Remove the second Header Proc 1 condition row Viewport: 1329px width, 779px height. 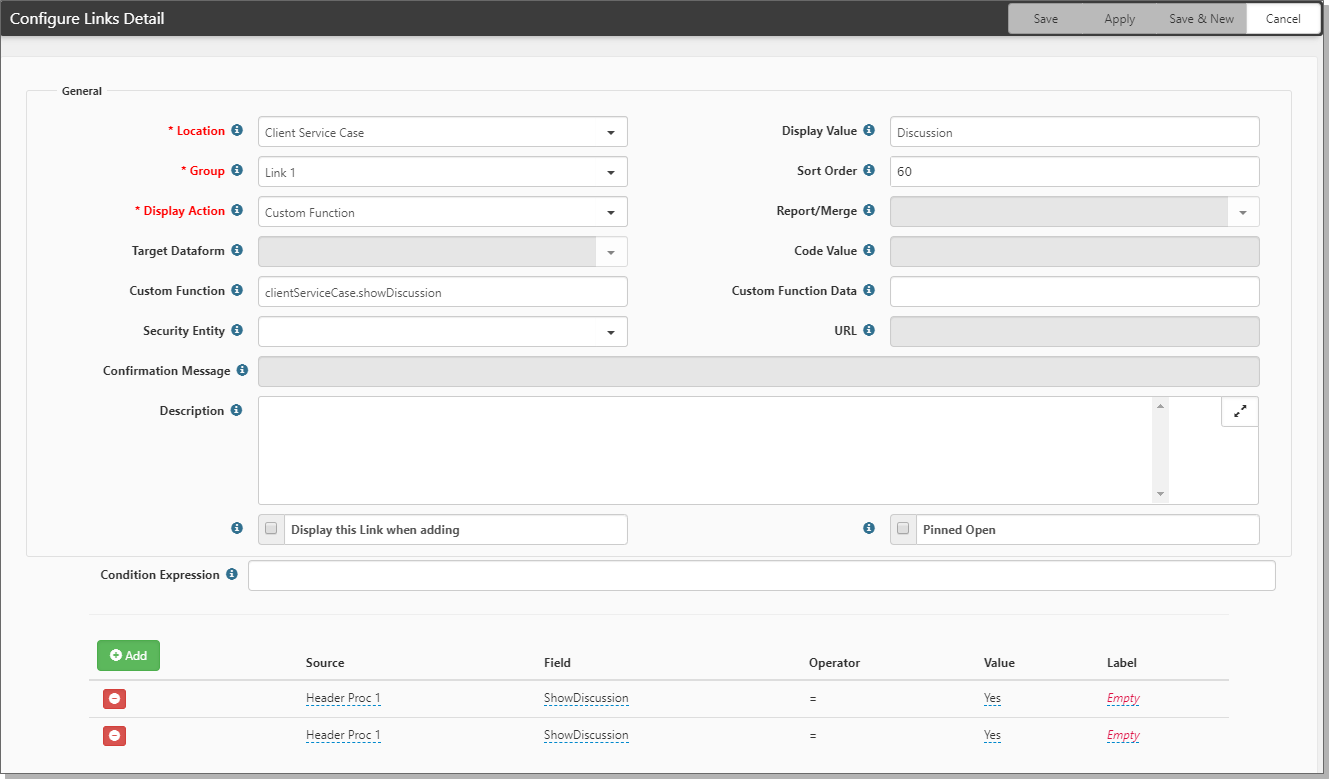114,736
